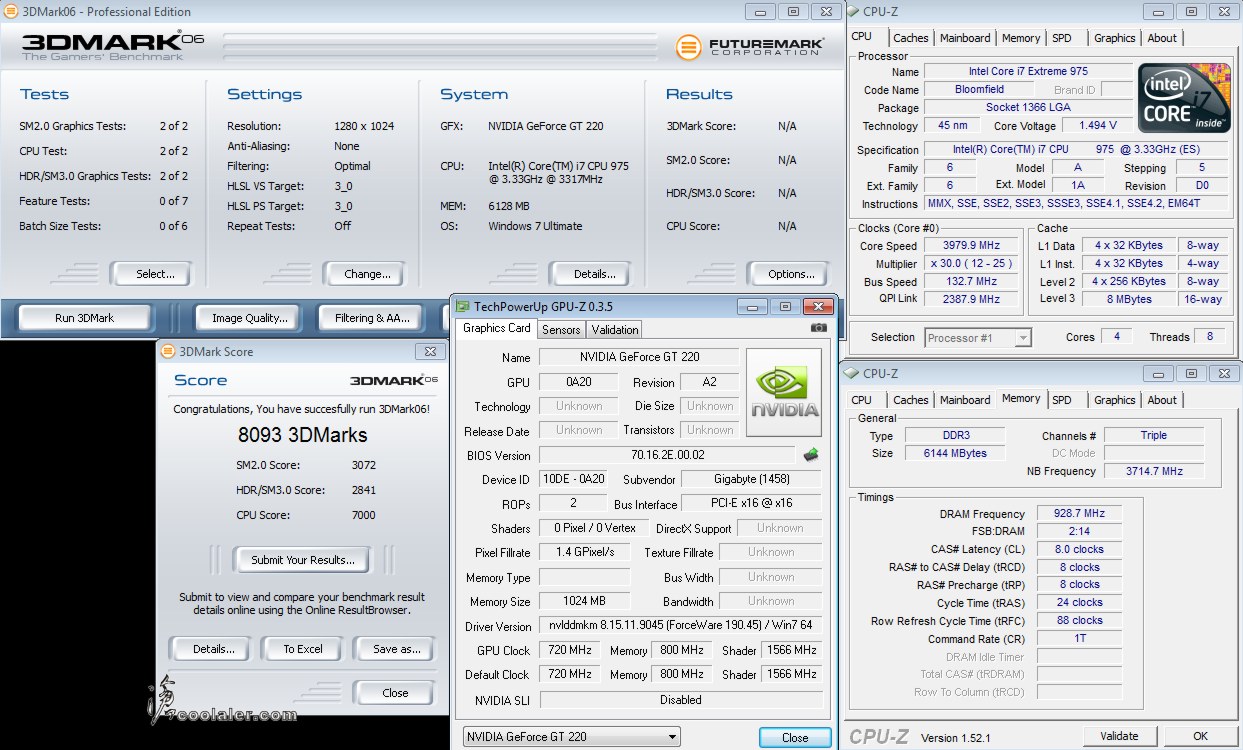Image resolution: width=1243 pixels, height=750 pixels.
Task: Click the Resolution value 1280 x 1024
Action: tap(364, 126)
